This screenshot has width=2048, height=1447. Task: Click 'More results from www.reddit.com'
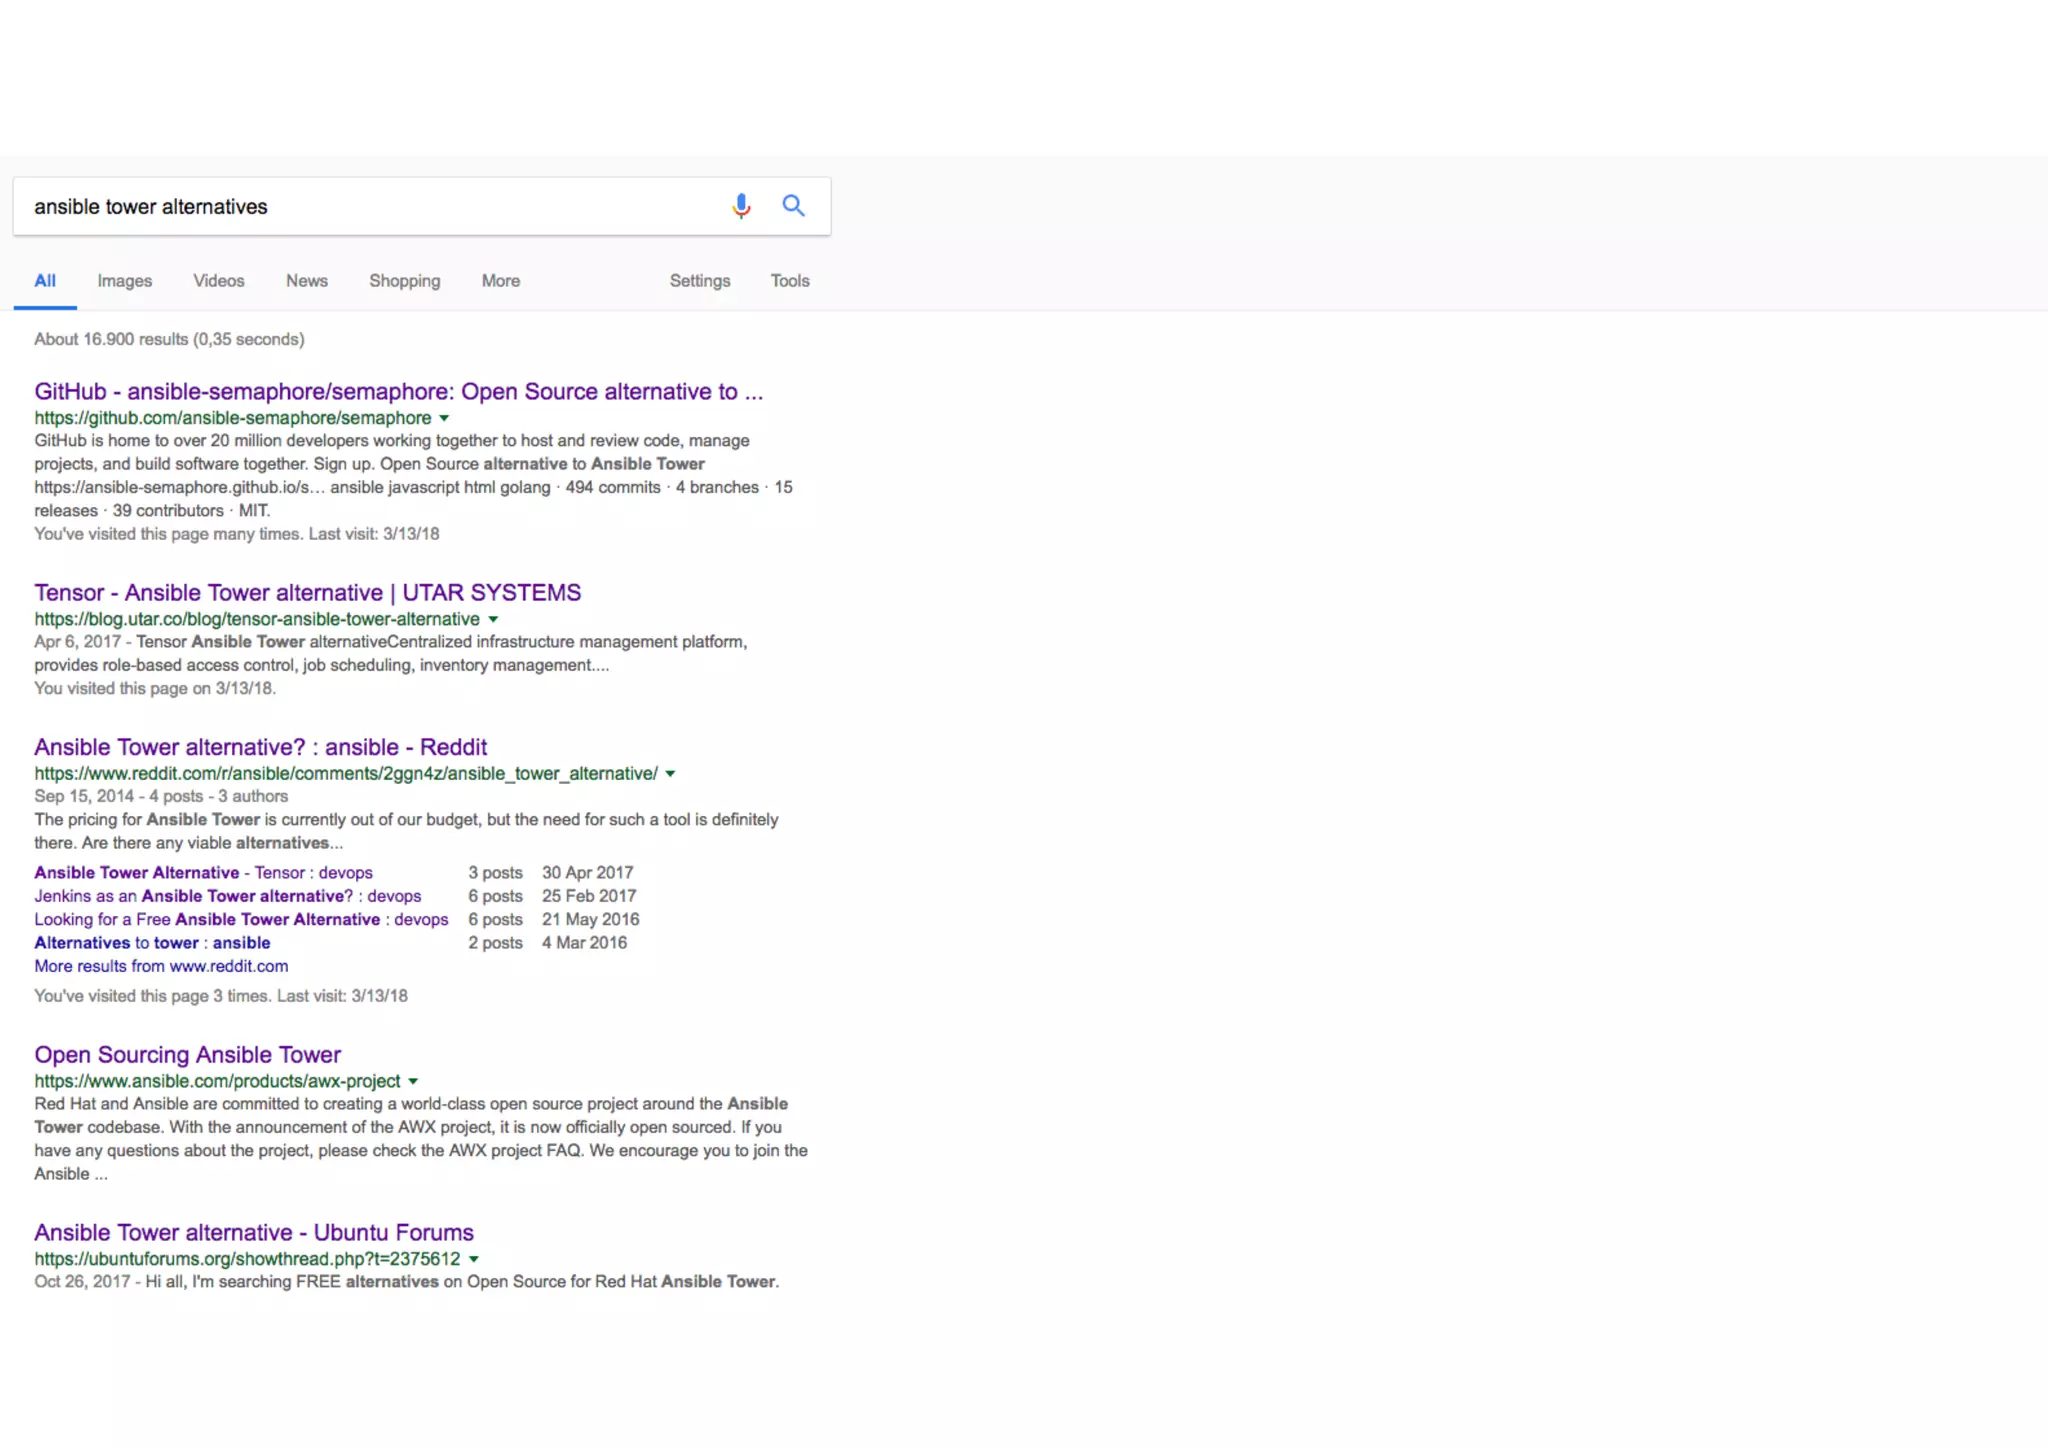click(x=161, y=966)
